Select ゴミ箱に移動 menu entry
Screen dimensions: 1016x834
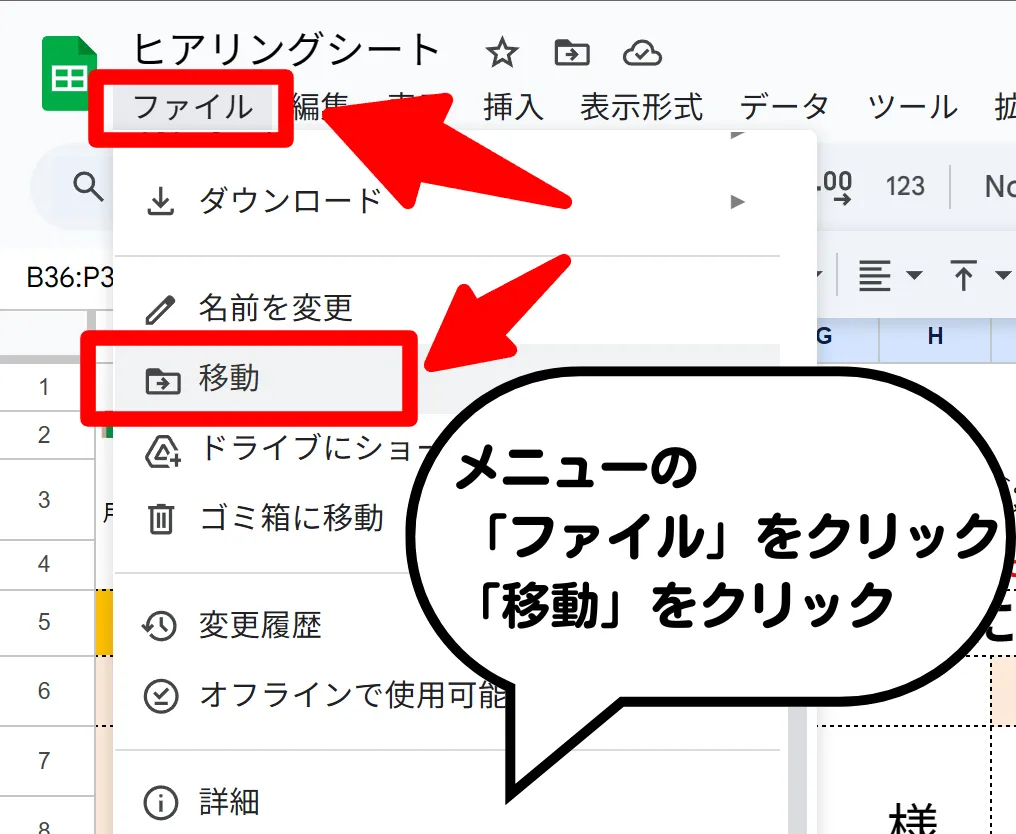[291, 518]
